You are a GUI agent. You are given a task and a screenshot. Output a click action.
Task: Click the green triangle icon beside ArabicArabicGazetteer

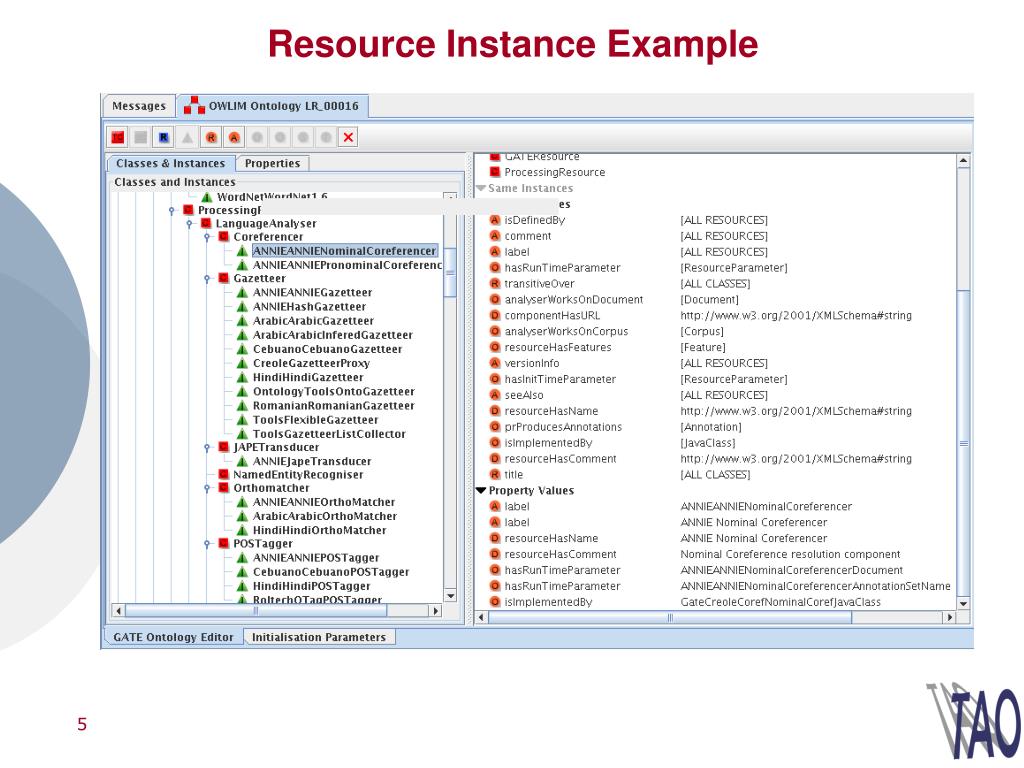(x=242, y=321)
